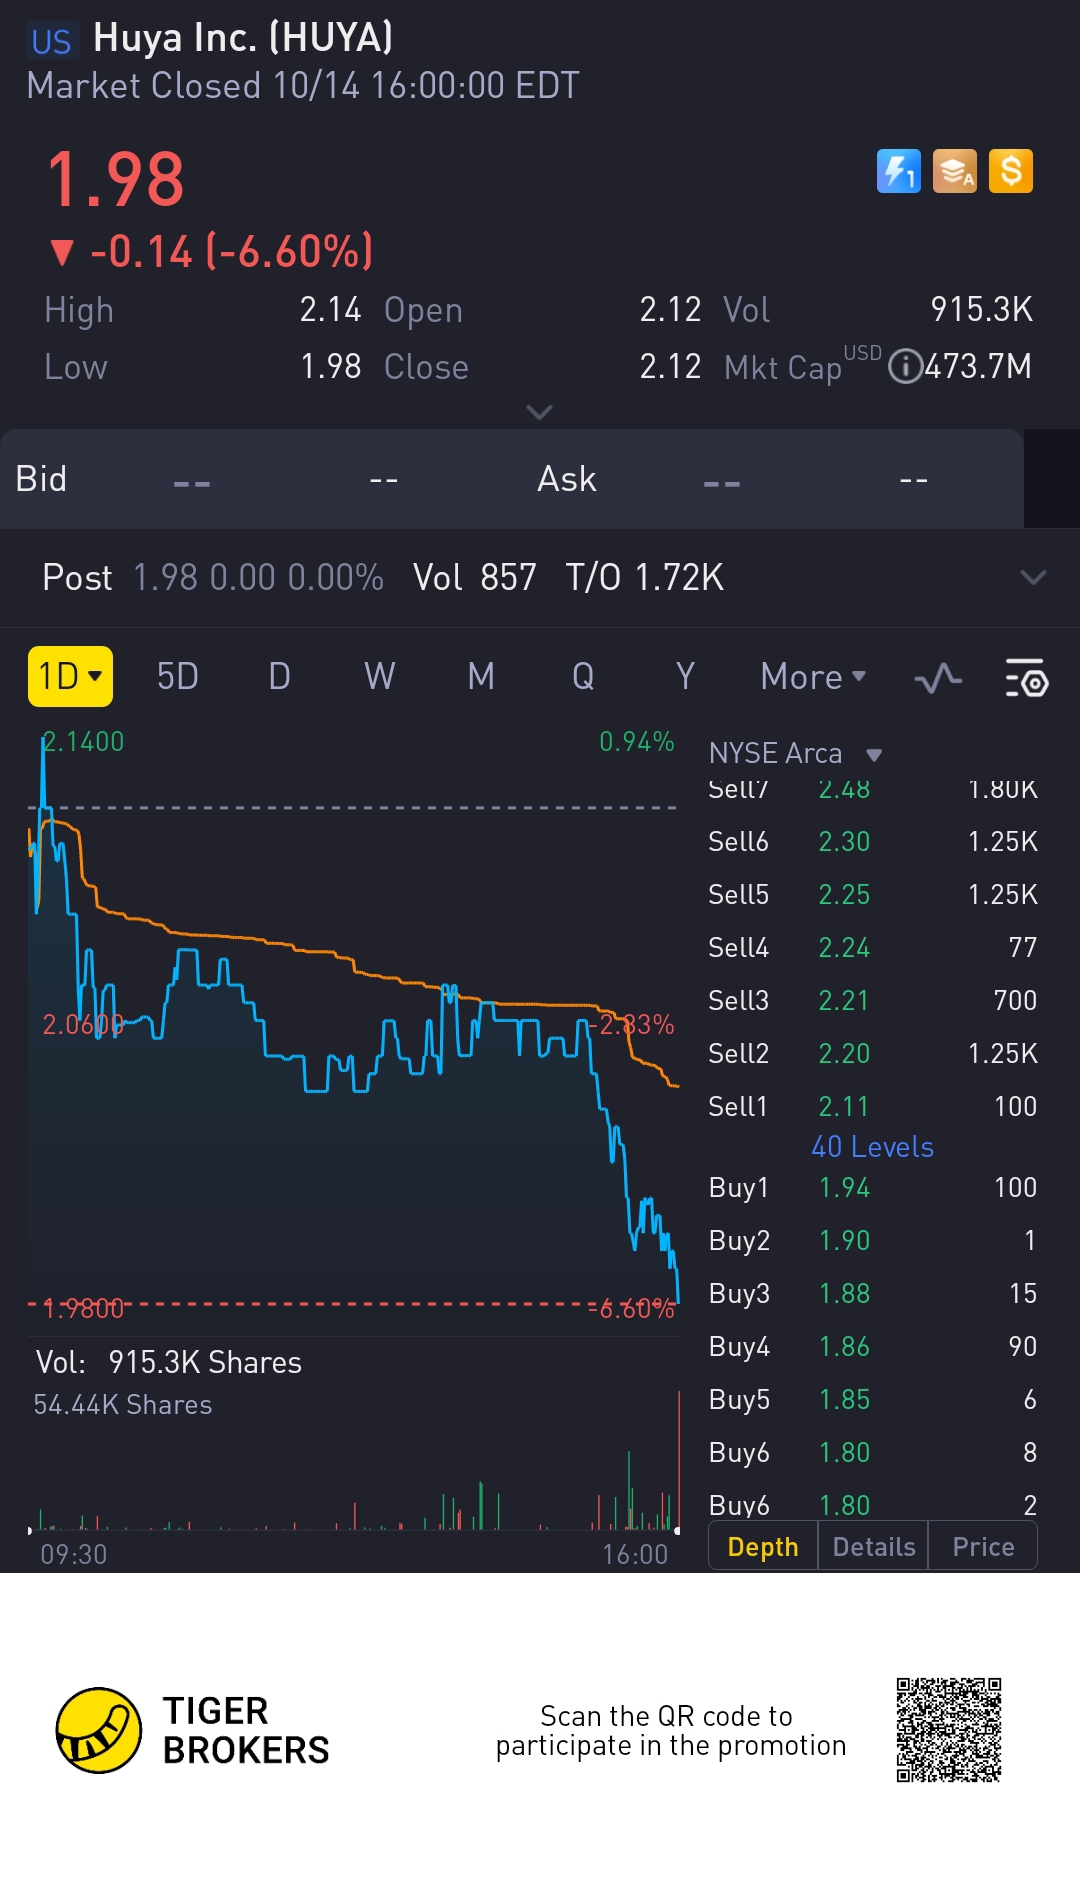This screenshot has width=1080, height=1889.
Task: Open chart settings icon
Action: pos(1026,678)
